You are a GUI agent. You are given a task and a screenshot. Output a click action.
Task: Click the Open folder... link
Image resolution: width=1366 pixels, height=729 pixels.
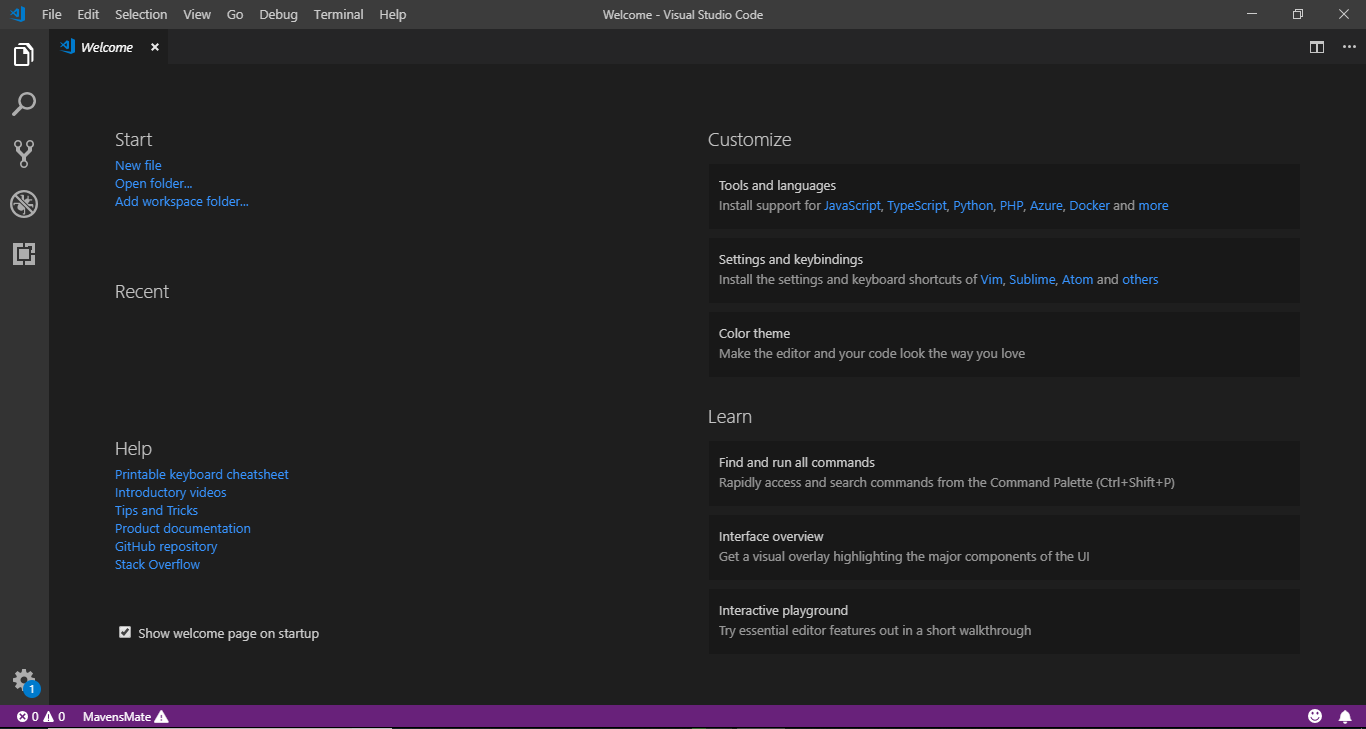154,183
